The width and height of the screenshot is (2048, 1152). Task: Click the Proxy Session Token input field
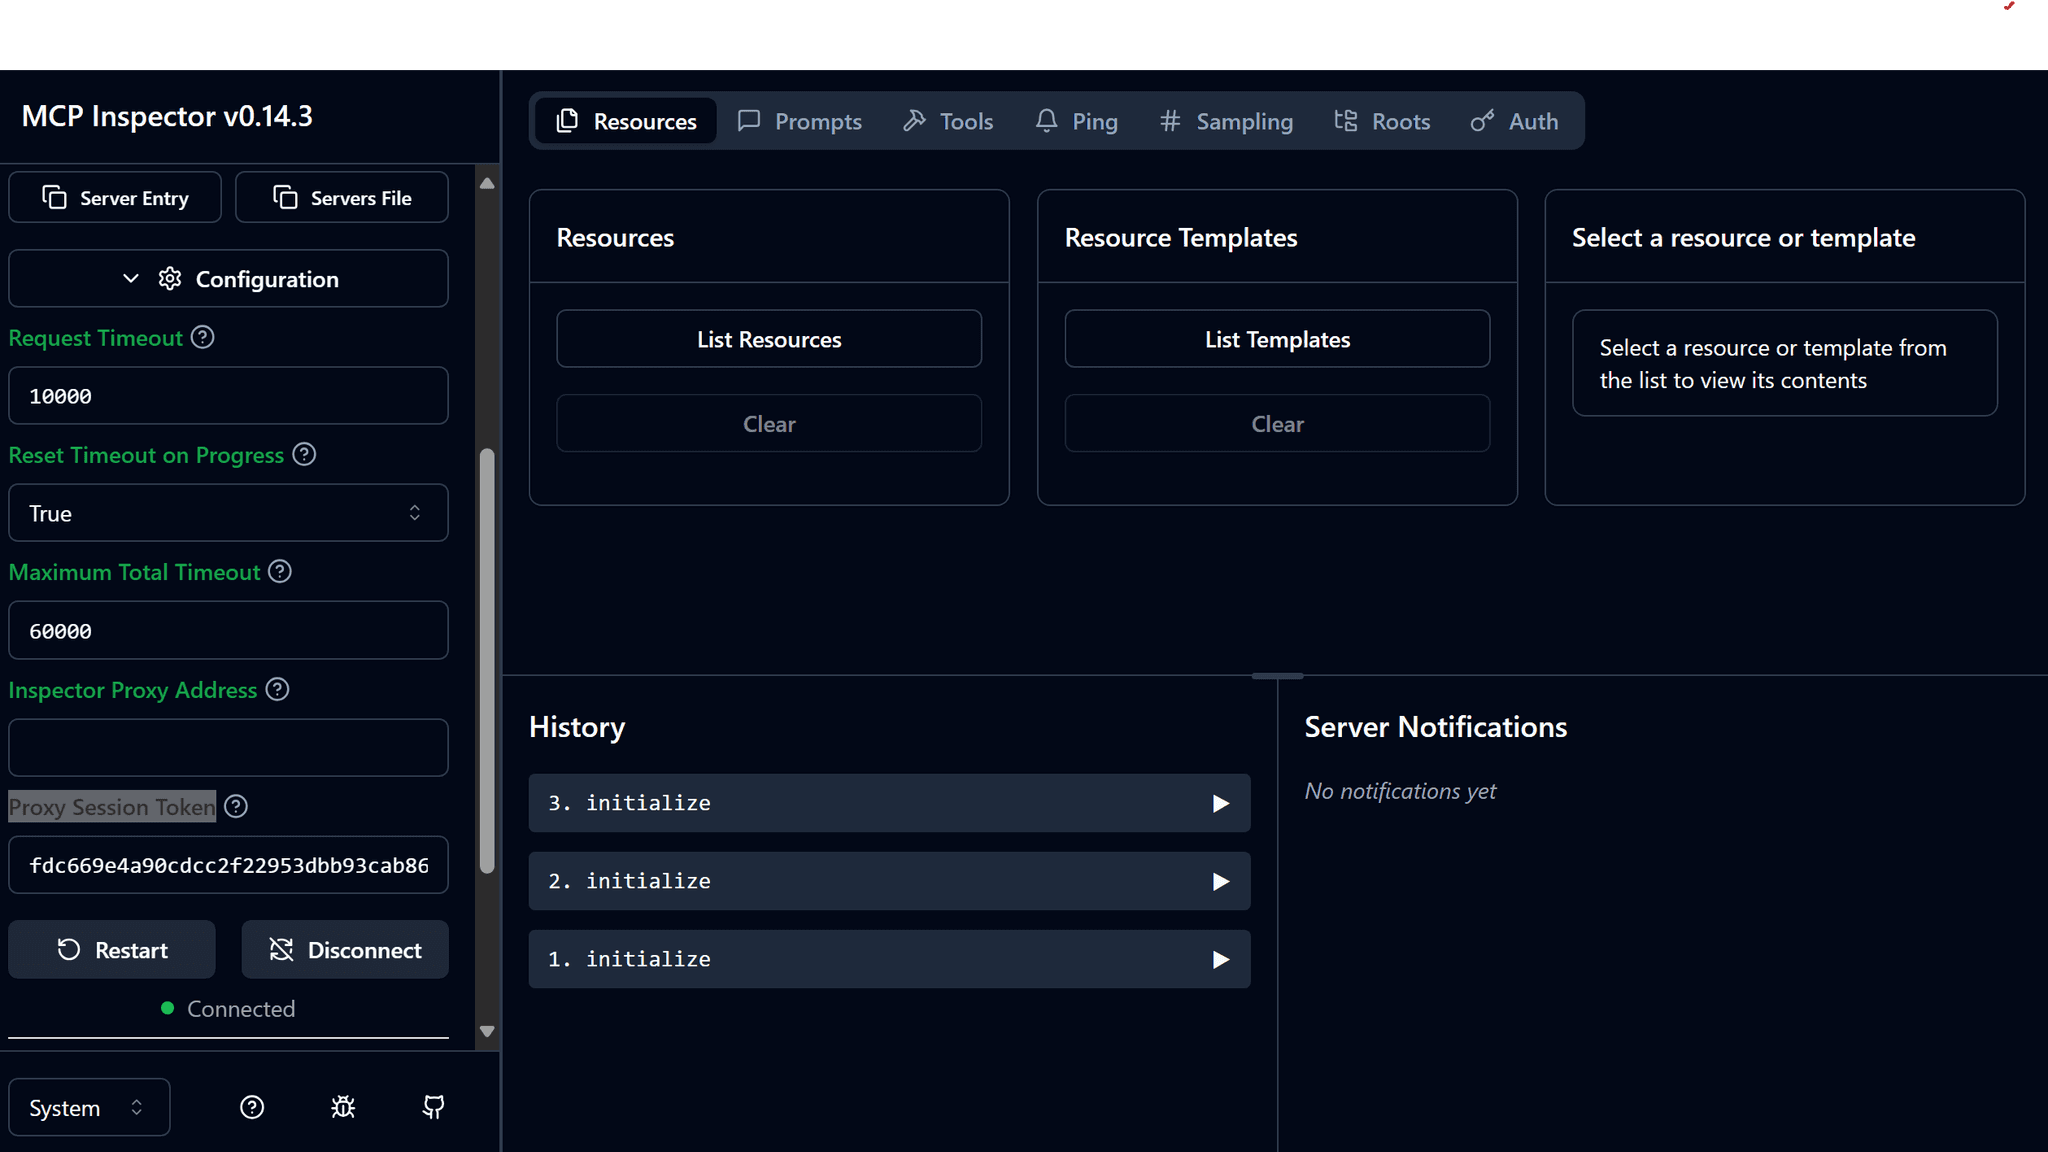[227, 864]
